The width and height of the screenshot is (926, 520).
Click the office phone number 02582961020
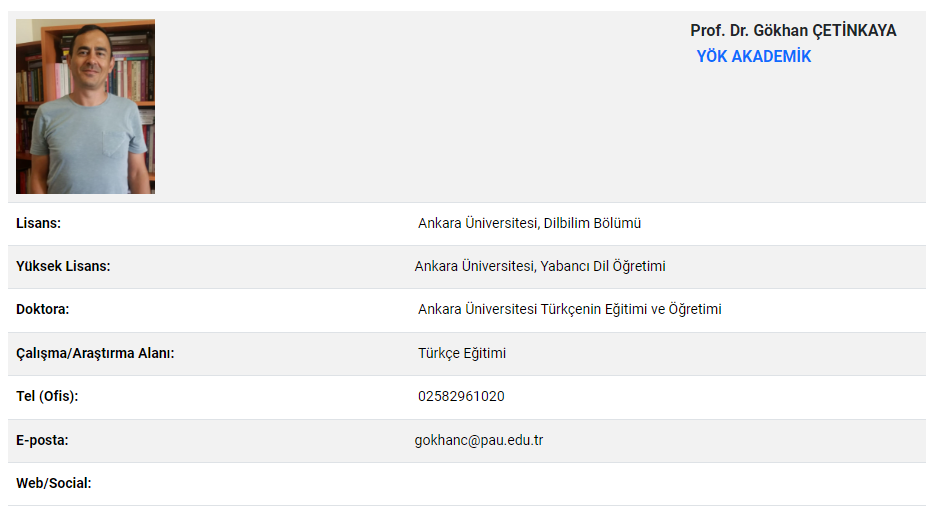coord(461,396)
